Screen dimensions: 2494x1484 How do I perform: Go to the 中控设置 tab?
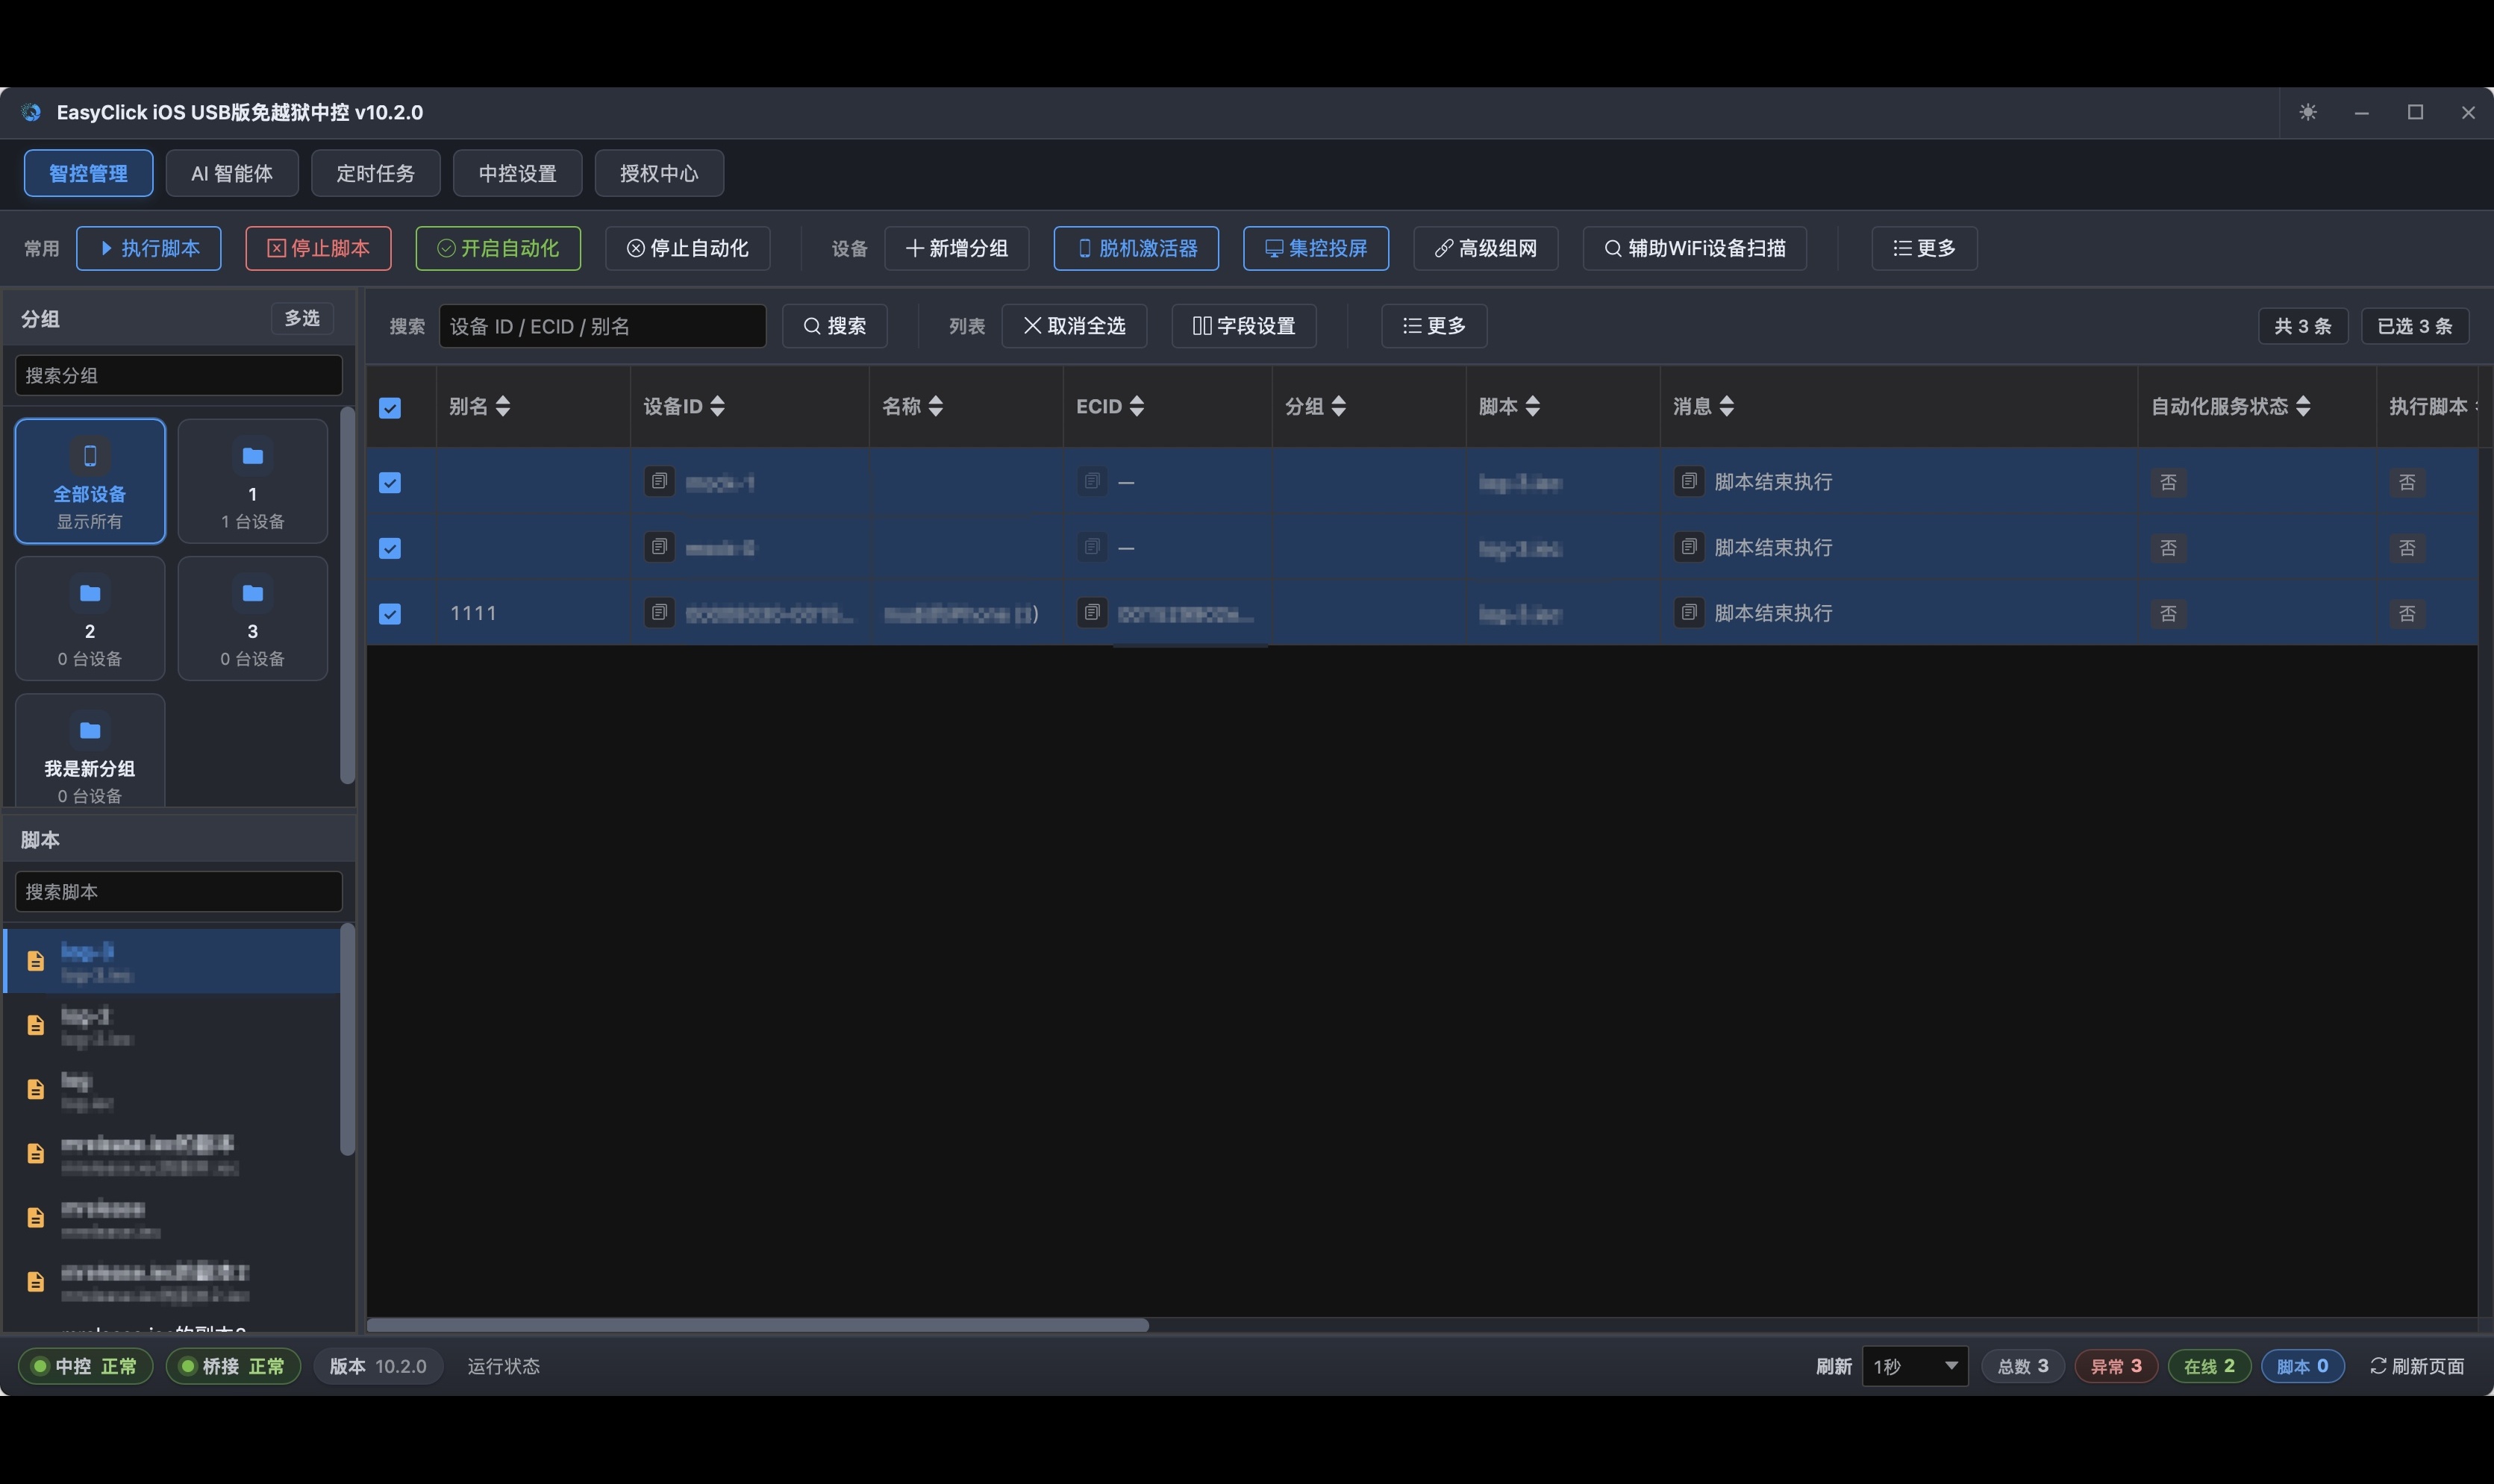(x=517, y=173)
